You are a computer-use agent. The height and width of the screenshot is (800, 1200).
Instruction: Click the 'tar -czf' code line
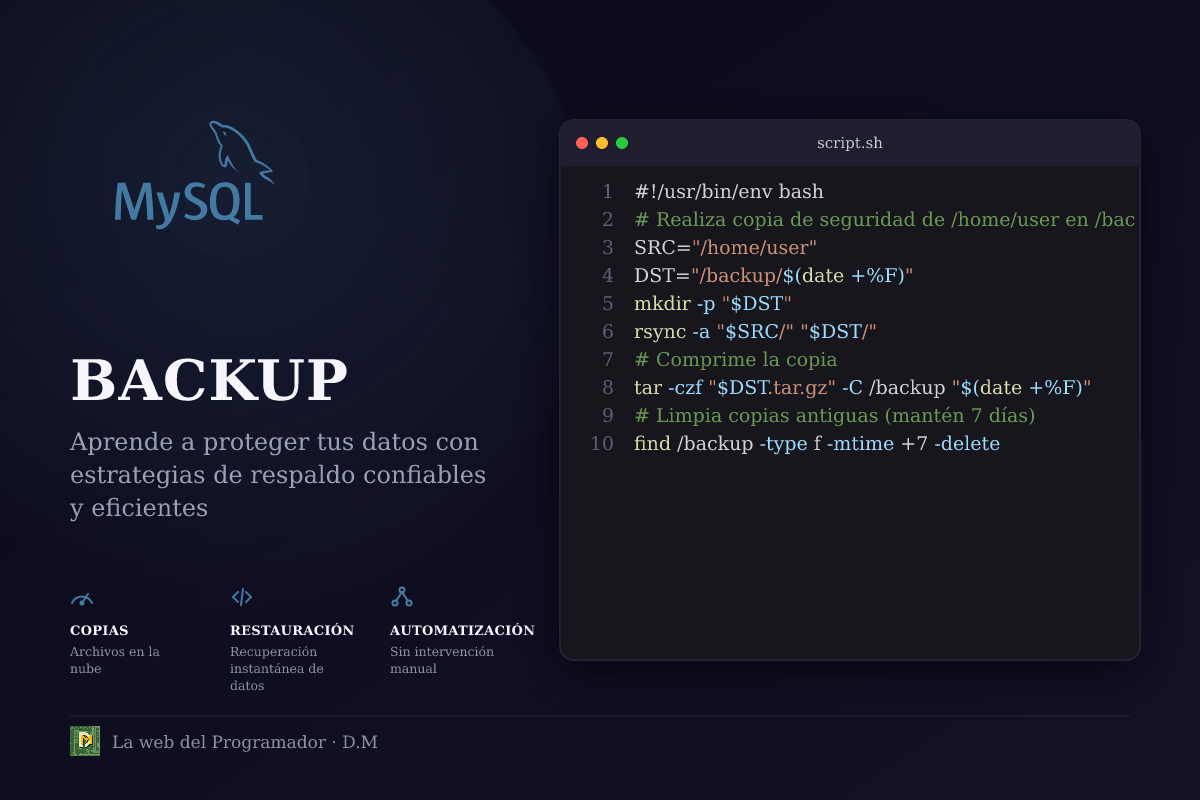(862, 388)
